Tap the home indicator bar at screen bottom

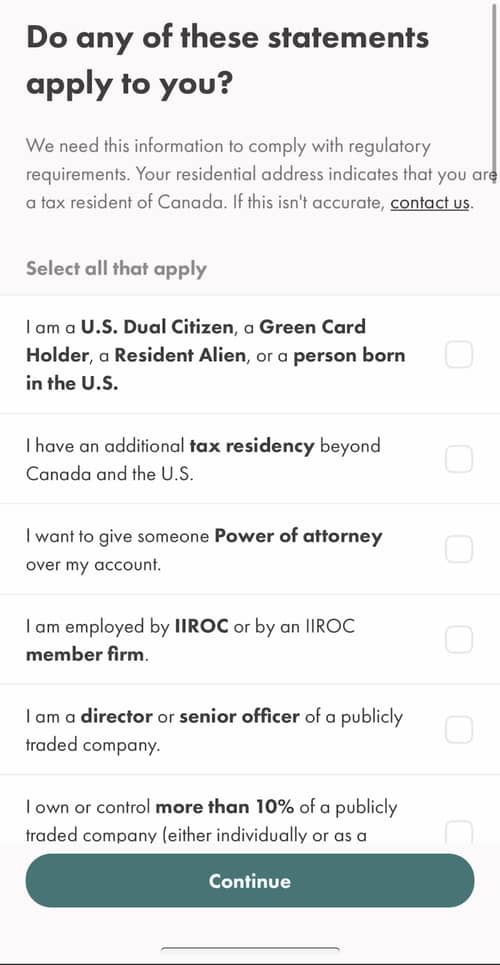250,949
